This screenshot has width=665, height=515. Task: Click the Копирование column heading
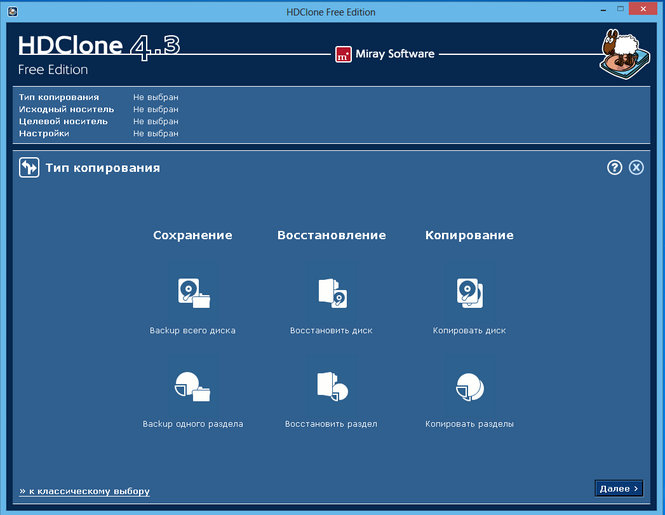click(469, 235)
